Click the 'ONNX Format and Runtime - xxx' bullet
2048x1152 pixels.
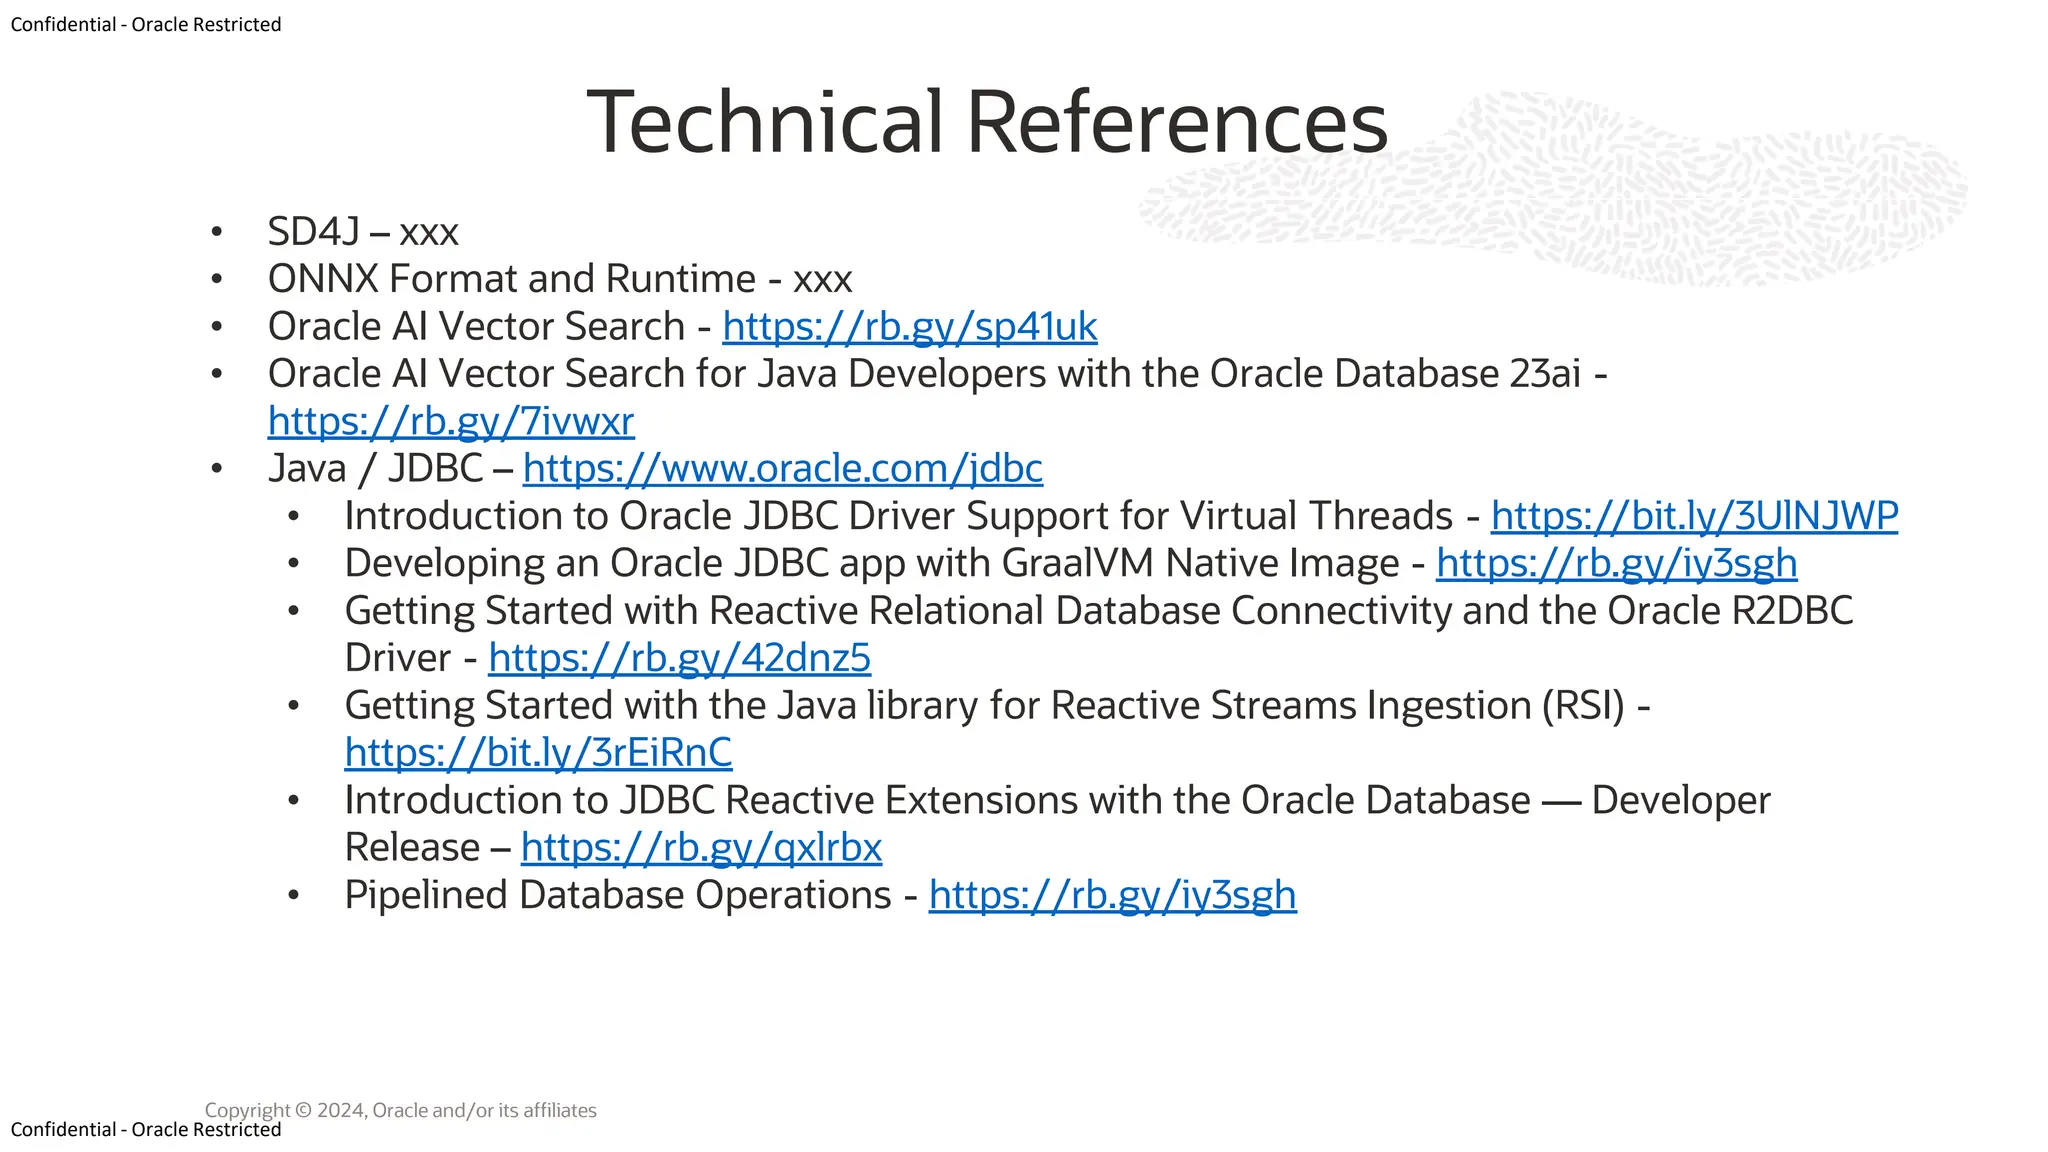(x=560, y=279)
